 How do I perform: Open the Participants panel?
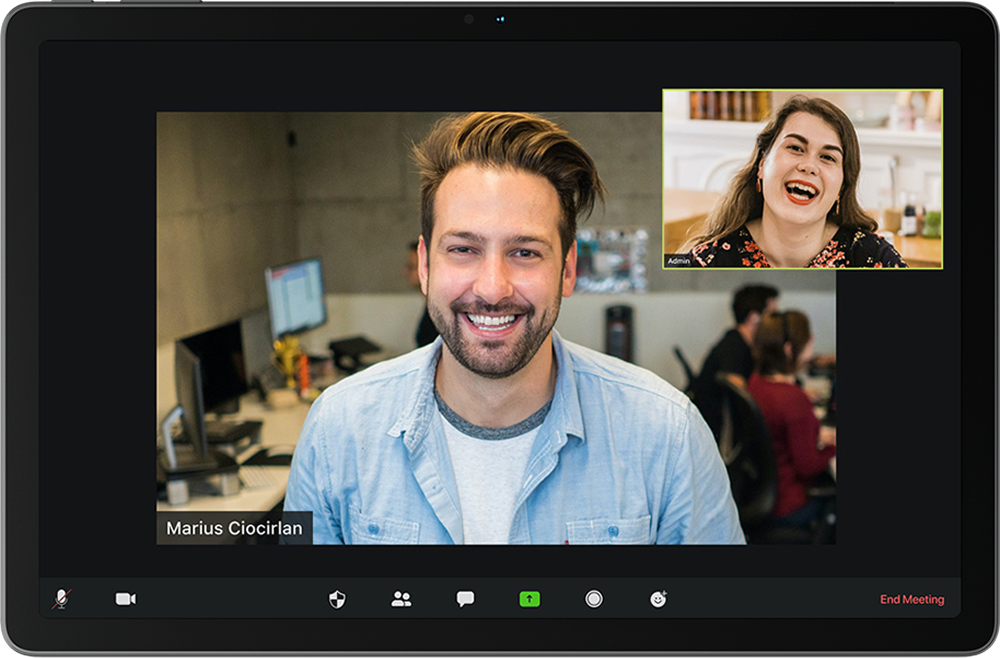tap(401, 599)
